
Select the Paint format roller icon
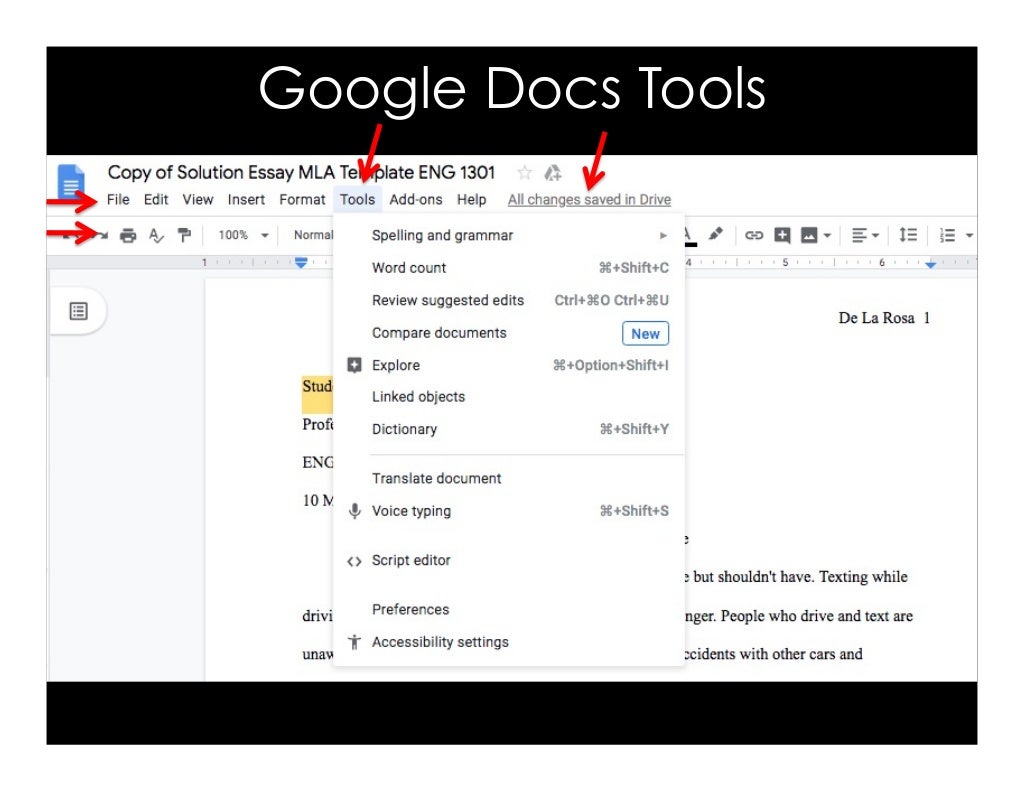tap(185, 235)
